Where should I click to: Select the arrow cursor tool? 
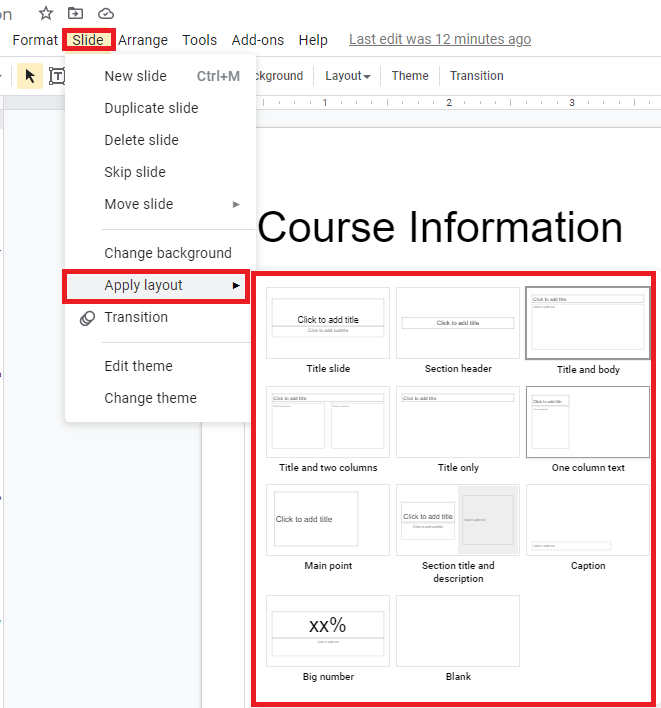tap(30, 76)
